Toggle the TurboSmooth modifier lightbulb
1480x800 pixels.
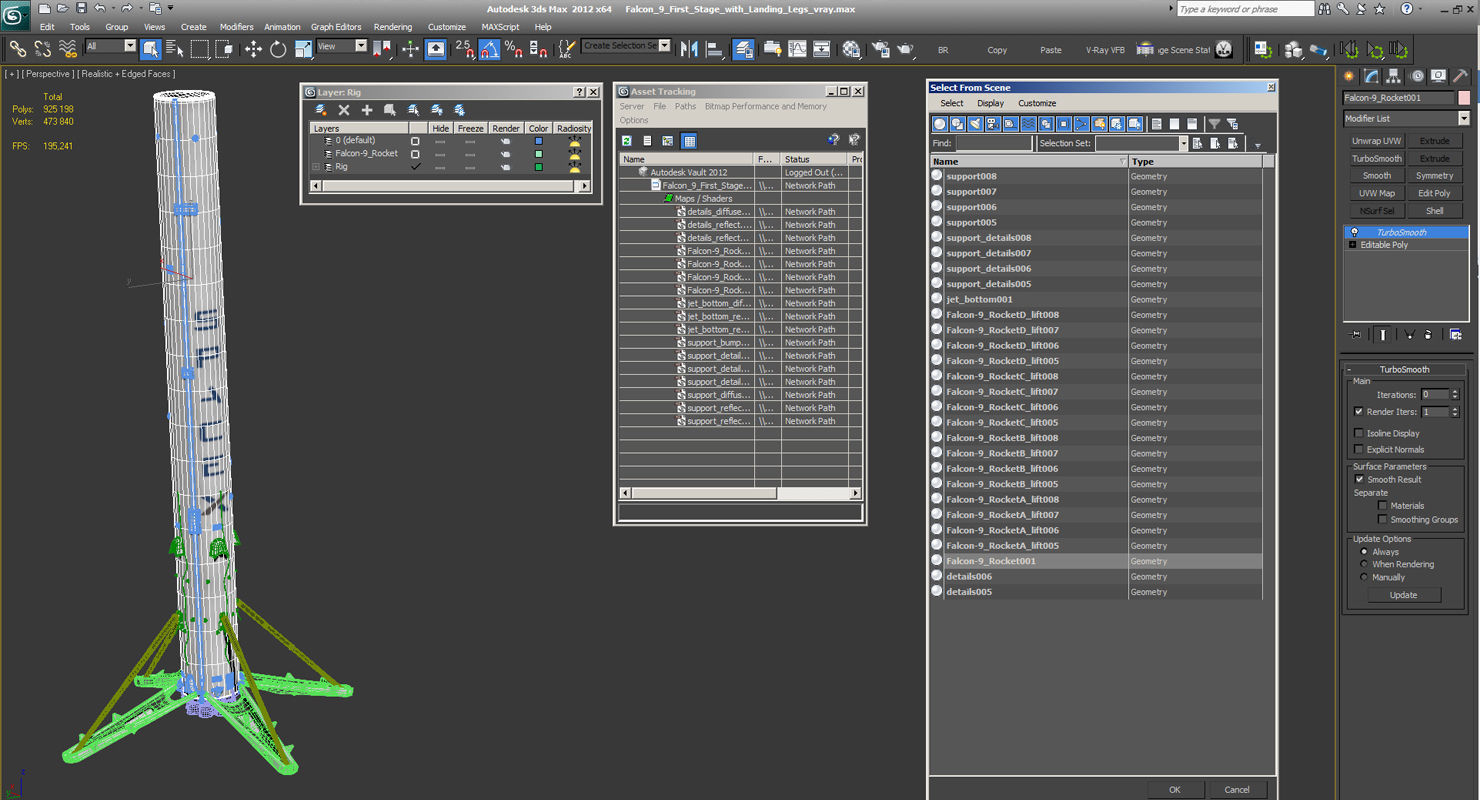[x=1354, y=232]
